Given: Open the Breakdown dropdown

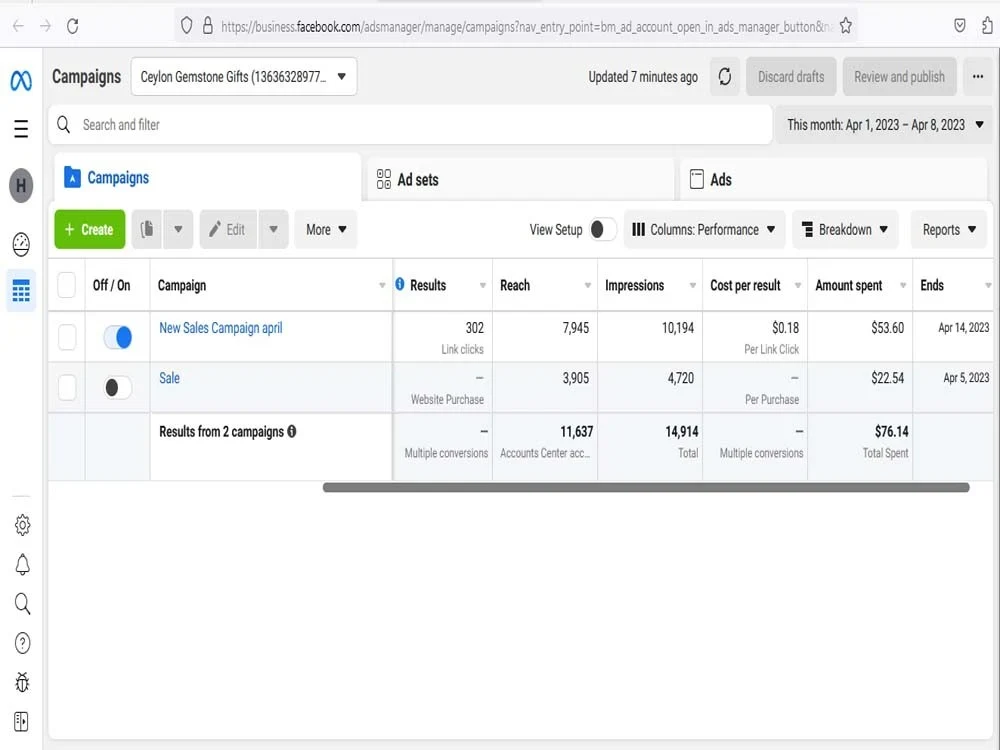Looking at the screenshot, I should pyautogui.click(x=844, y=229).
